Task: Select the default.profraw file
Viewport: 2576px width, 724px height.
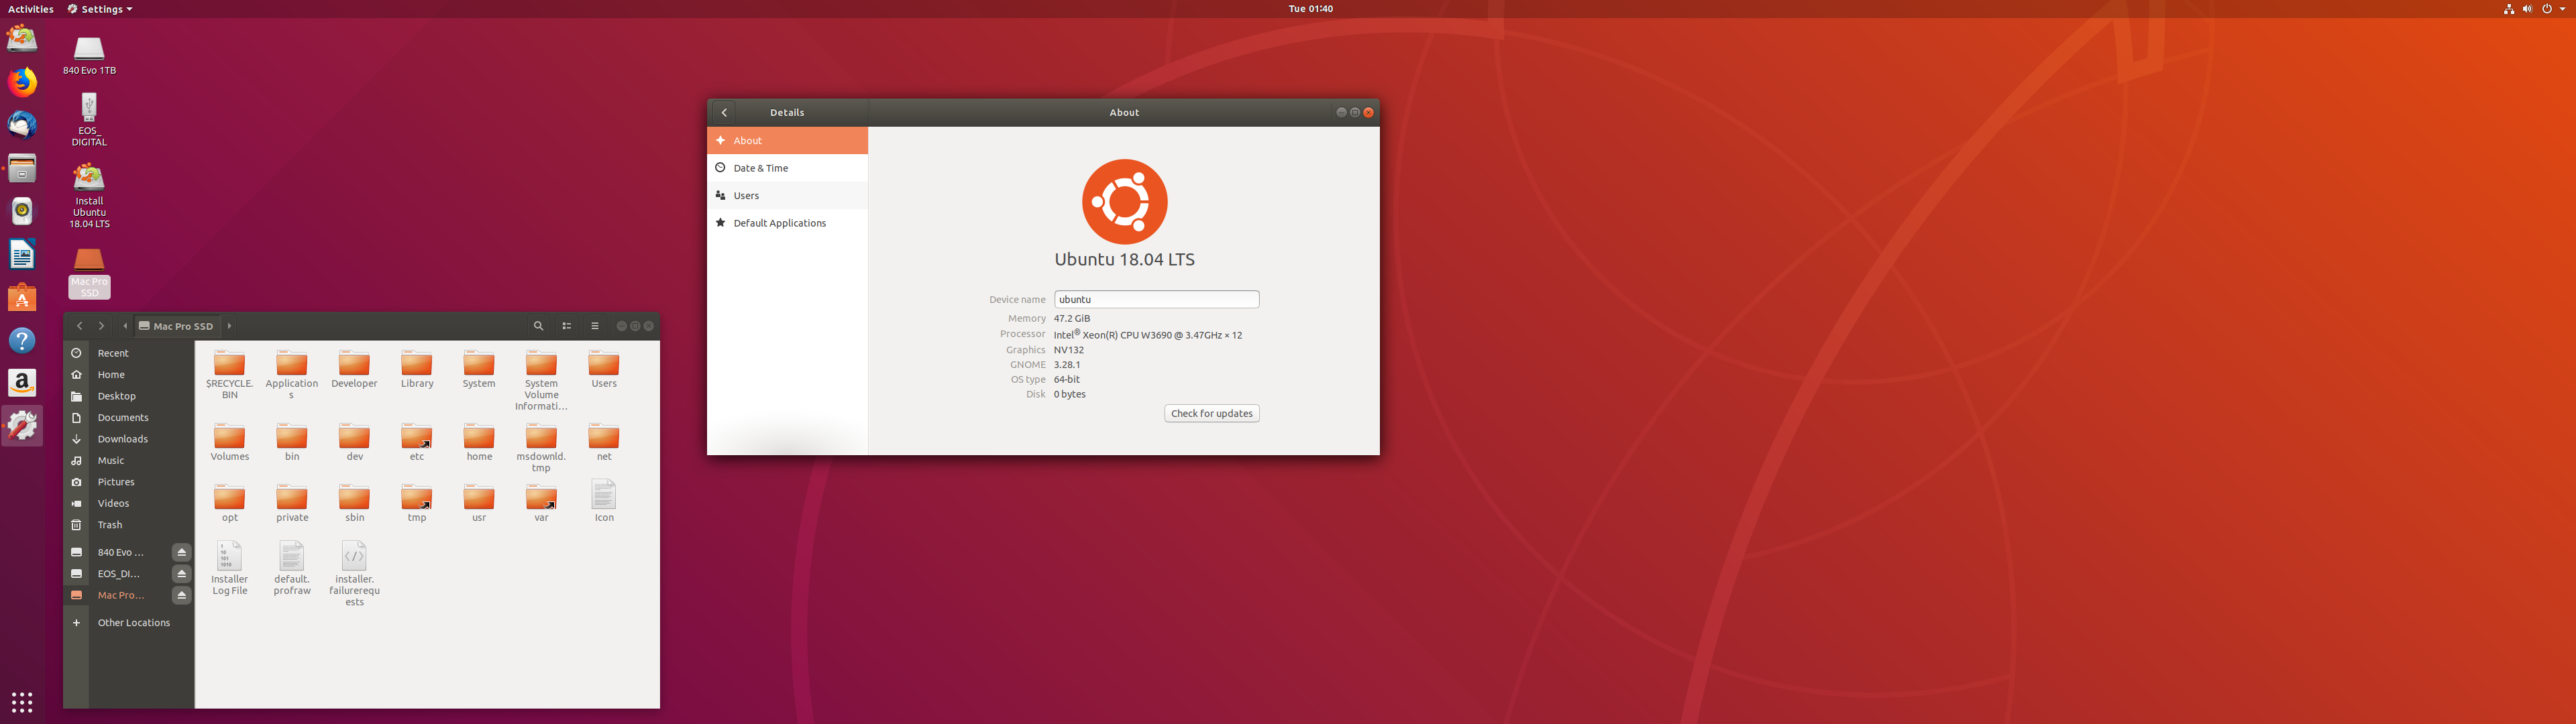Action: click(292, 568)
